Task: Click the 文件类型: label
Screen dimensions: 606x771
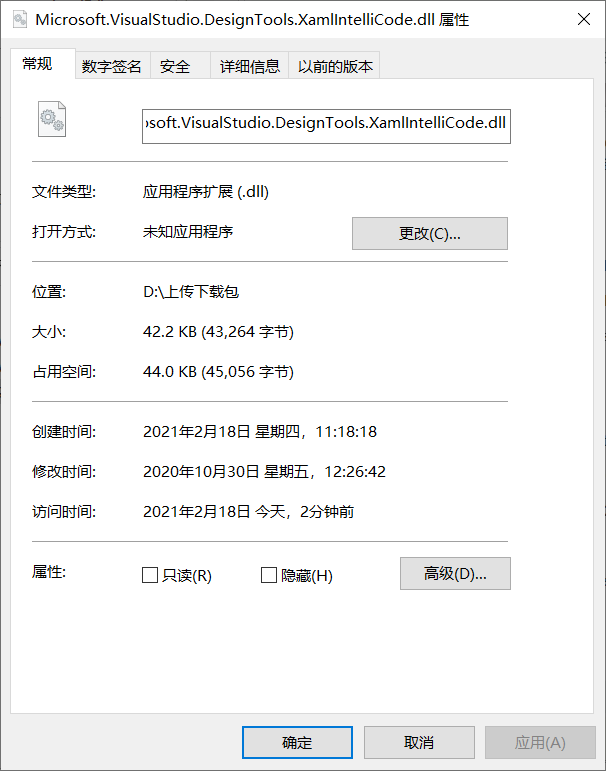Action: pos(64,192)
